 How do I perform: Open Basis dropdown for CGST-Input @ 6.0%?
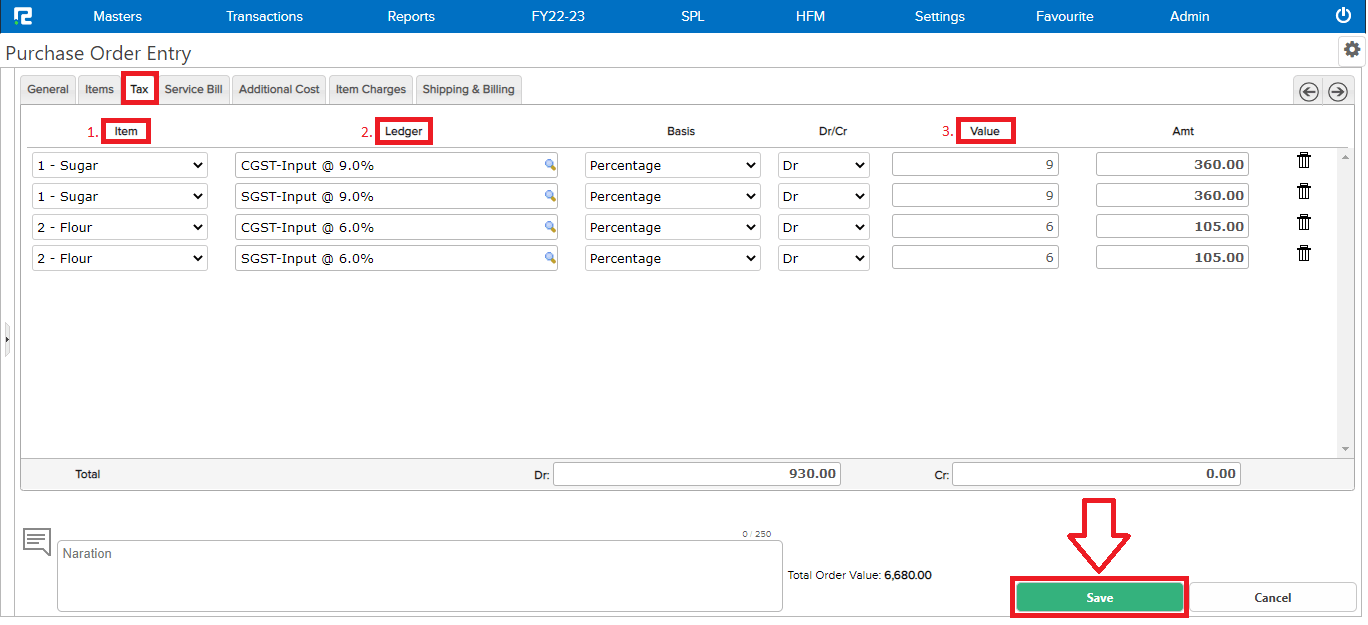(672, 227)
